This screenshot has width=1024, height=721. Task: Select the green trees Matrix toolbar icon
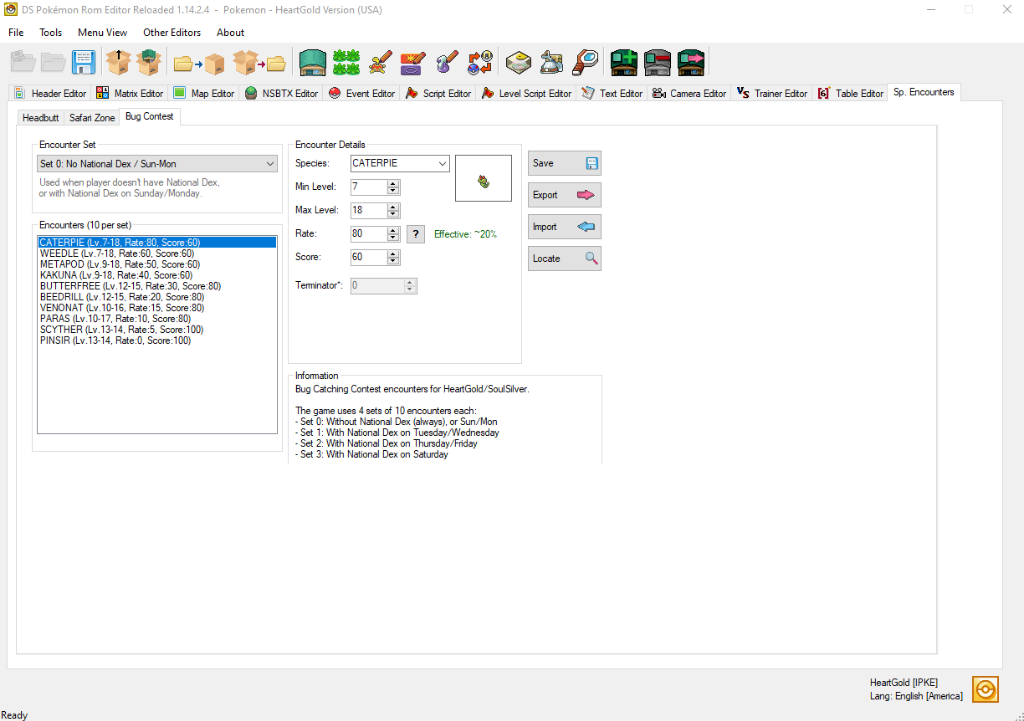pyautogui.click(x=347, y=62)
